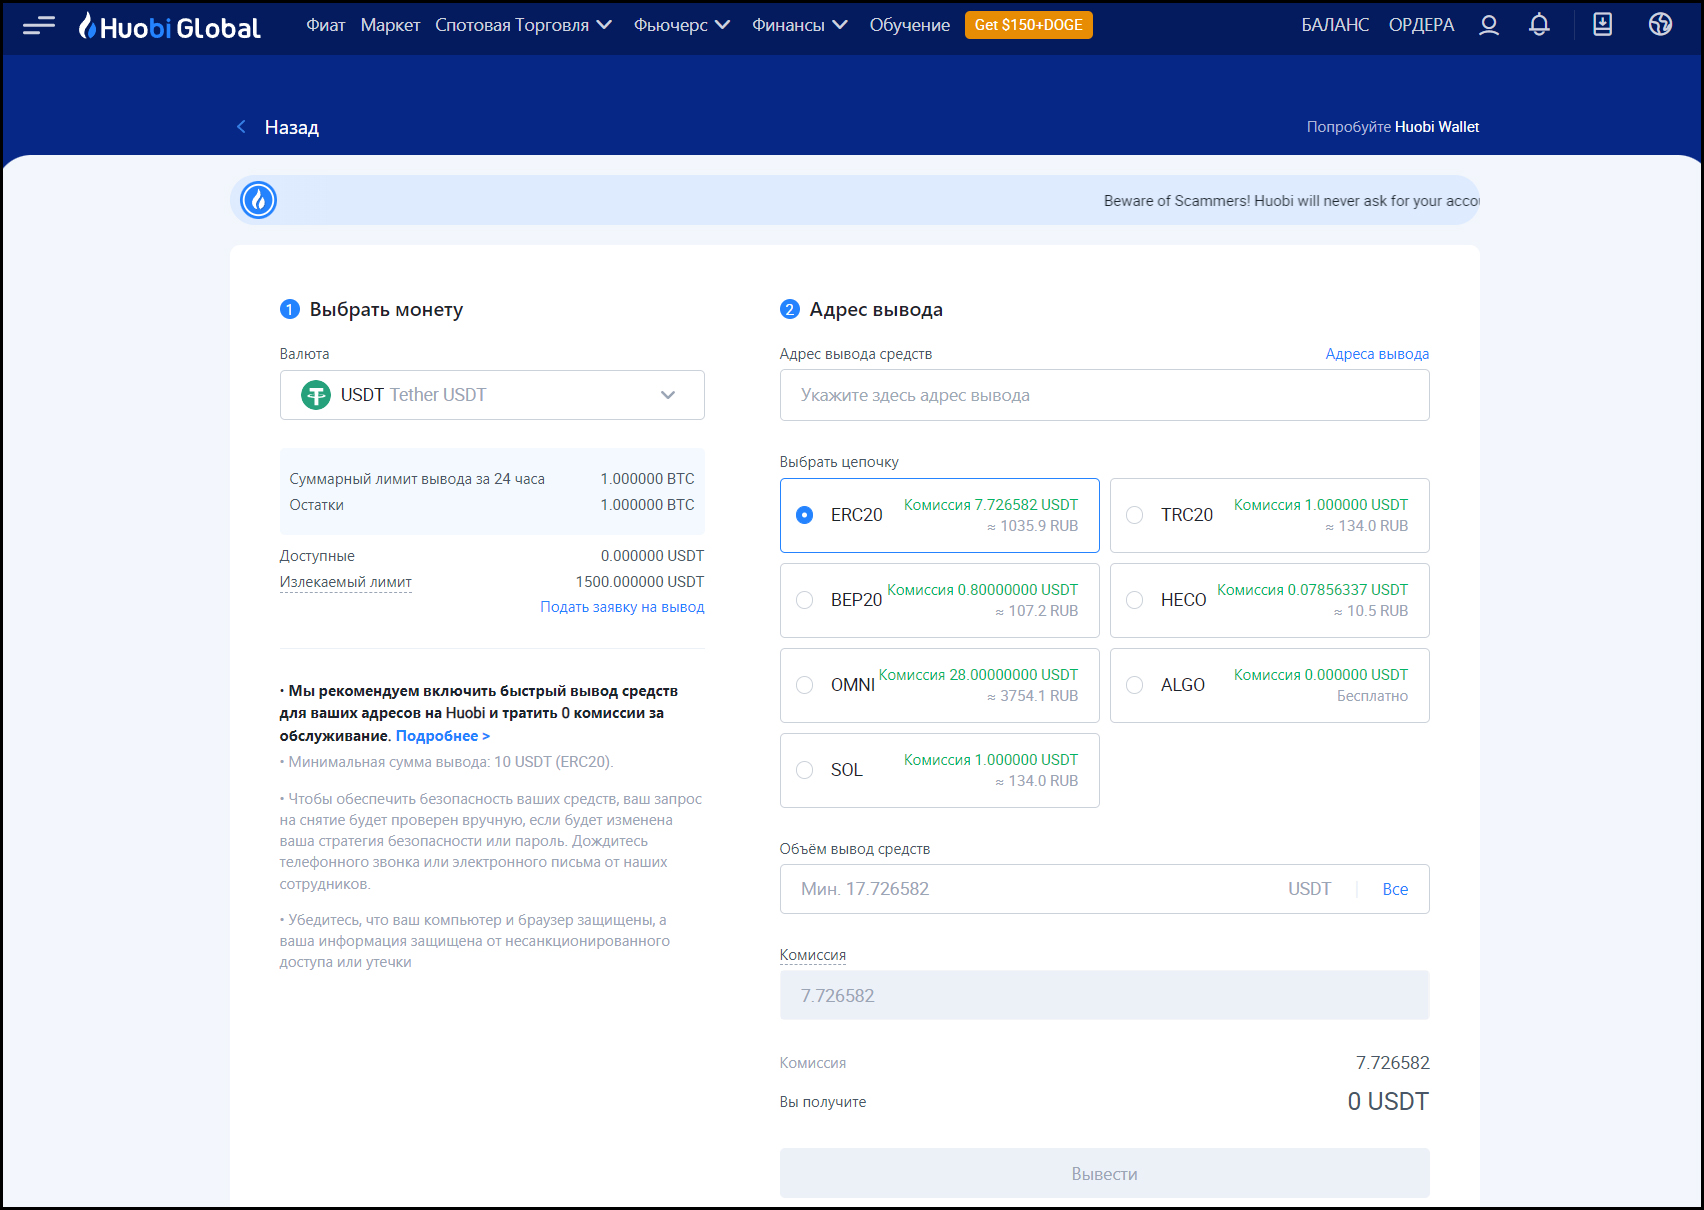Open the notifications bell icon
This screenshot has height=1210, width=1704.
pos(1540,25)
